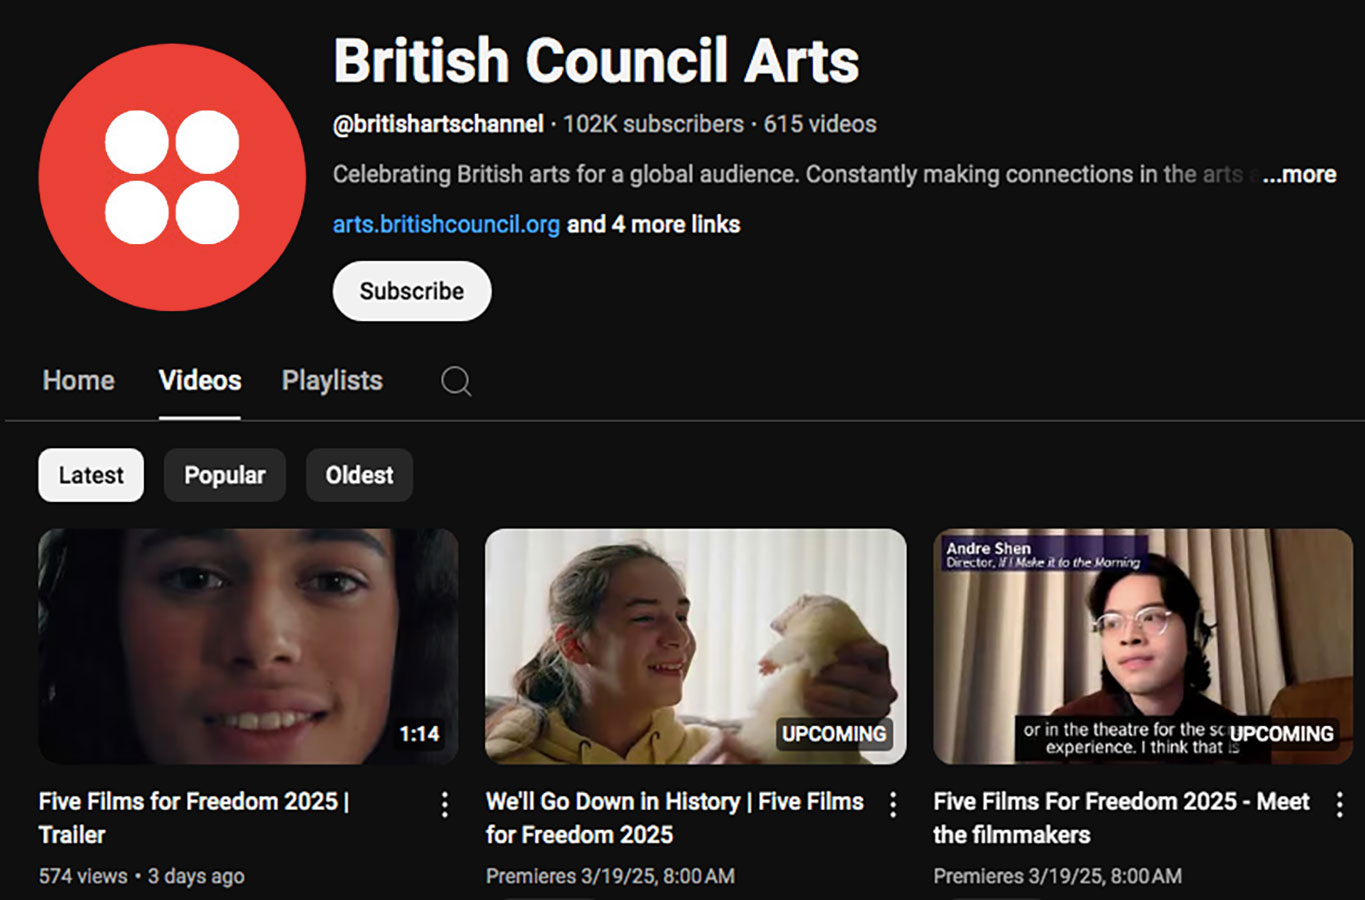Viewport: 1365px width, 900px height.
Task: Select the Videos tab
Action: click(x=200, y=381)
